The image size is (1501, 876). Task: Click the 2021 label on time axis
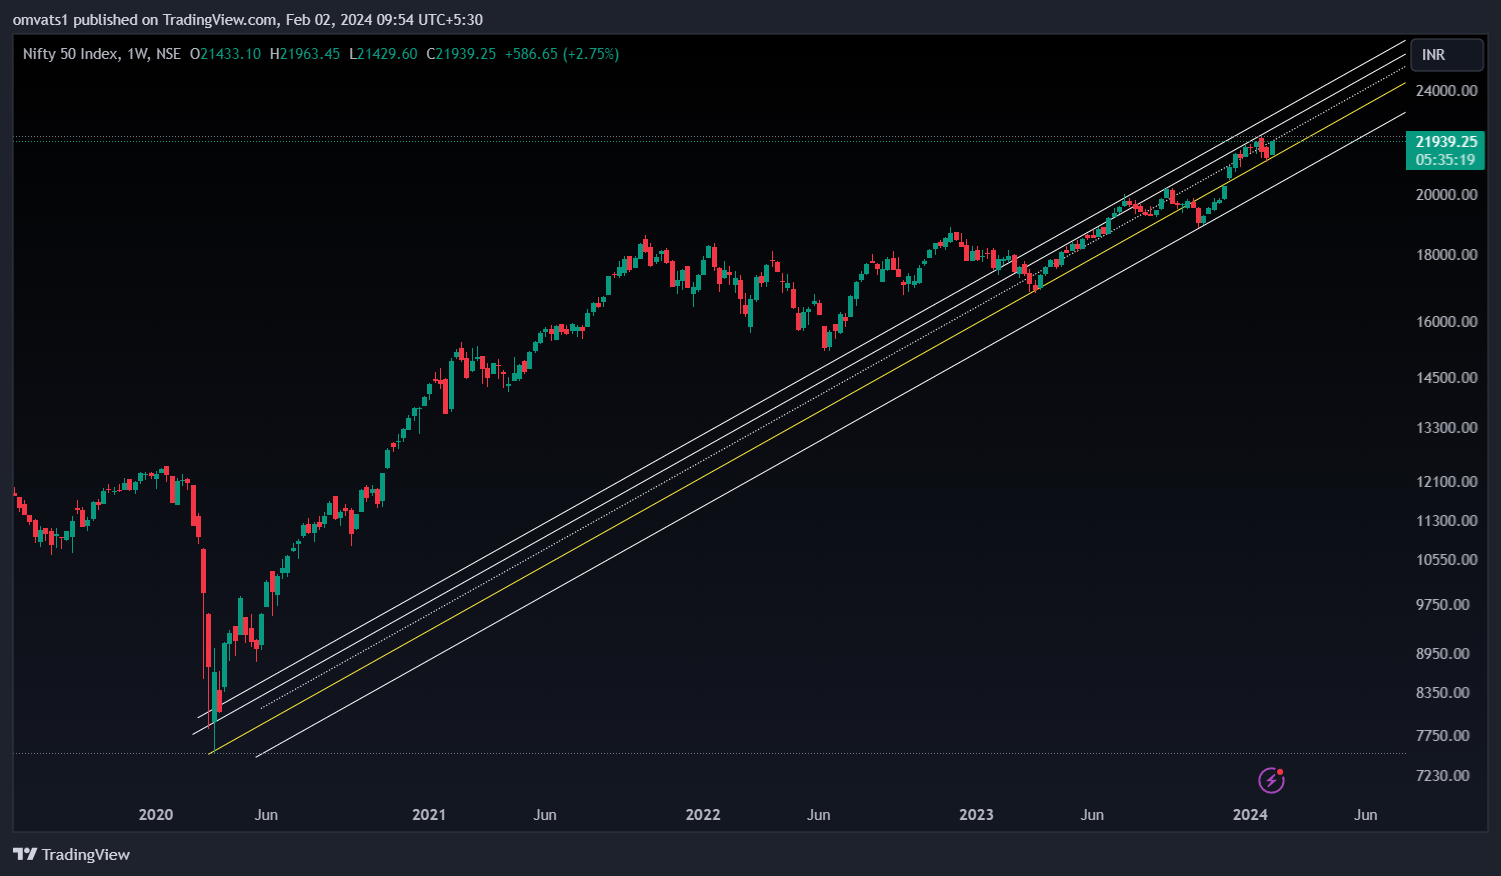pyautogui.click(x=429, y=814)
